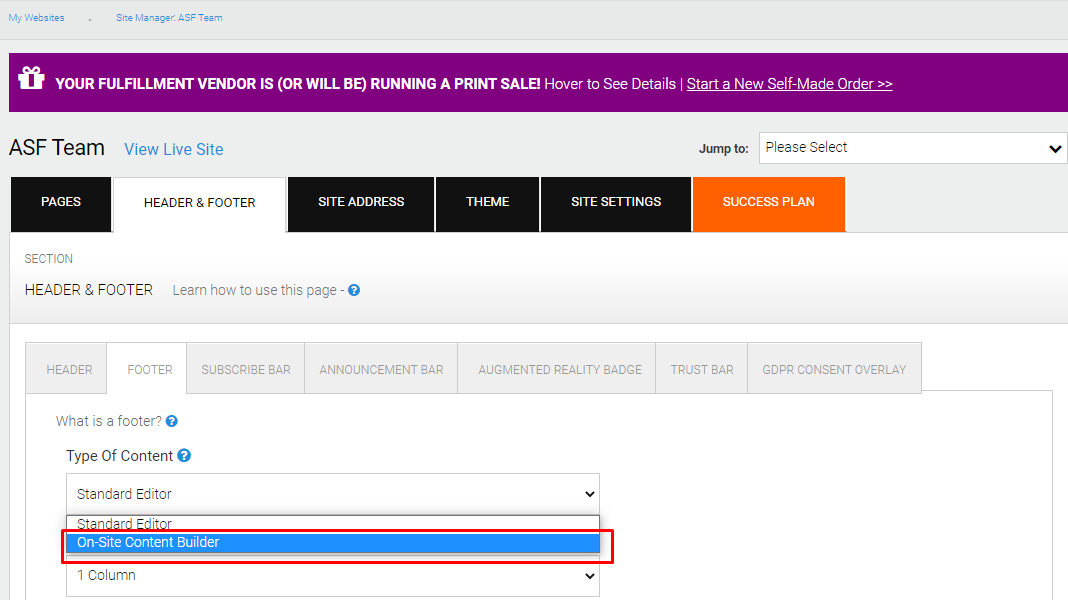Open the SUBSCRIBE BAR sub-tab
1068x600 pixels.
pos(245,369)
